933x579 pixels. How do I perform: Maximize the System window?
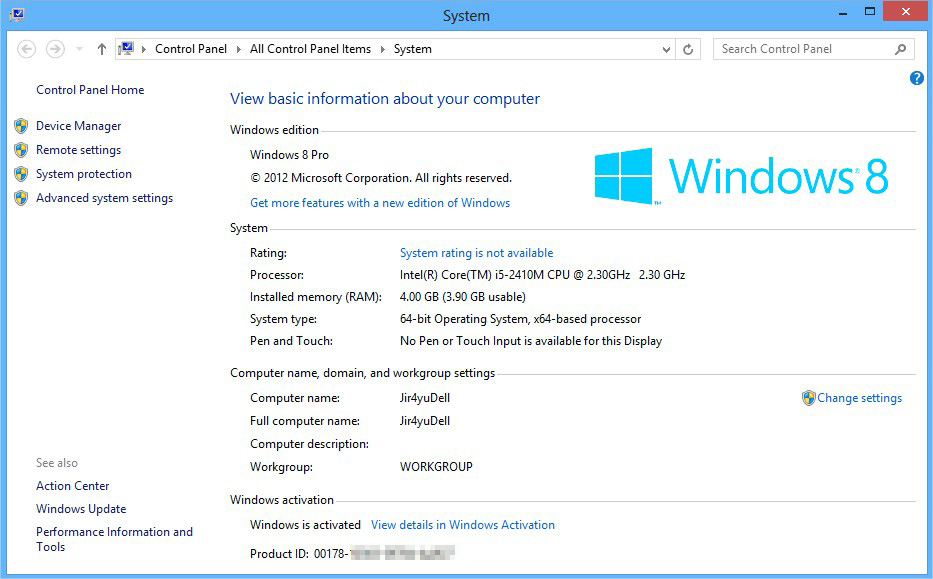click(x=870, y=12)
